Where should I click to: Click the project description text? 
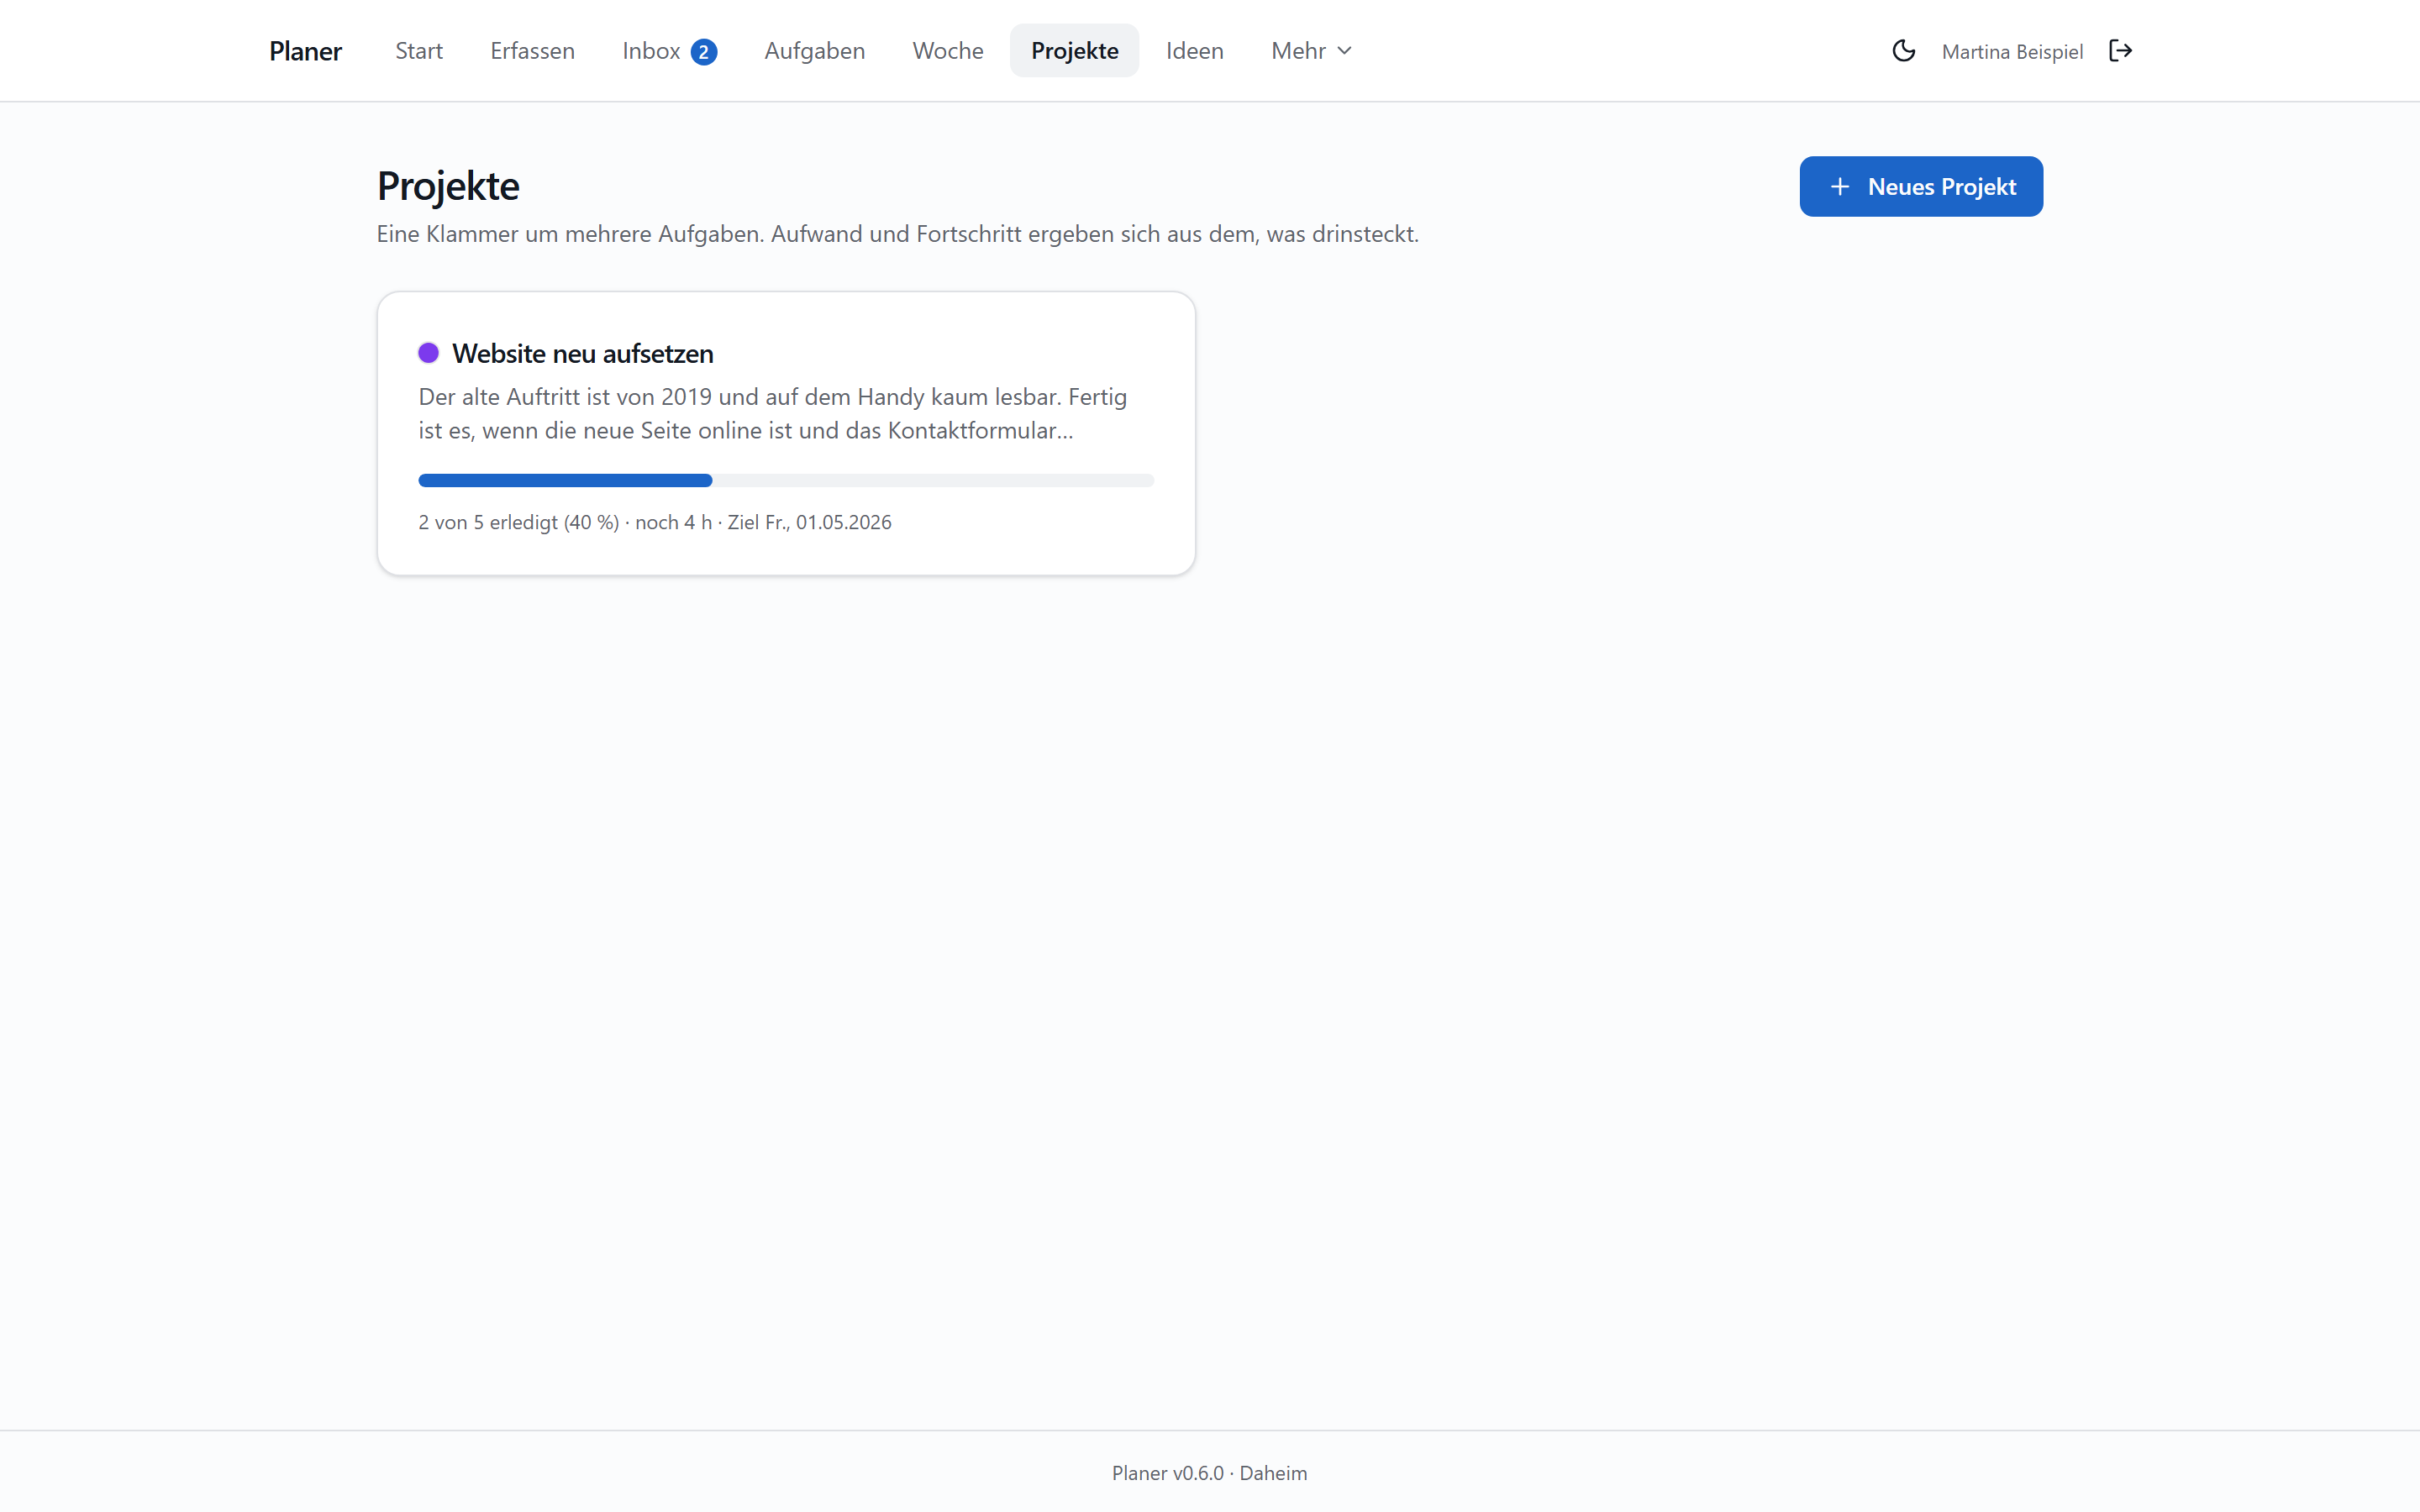(773, 413)
